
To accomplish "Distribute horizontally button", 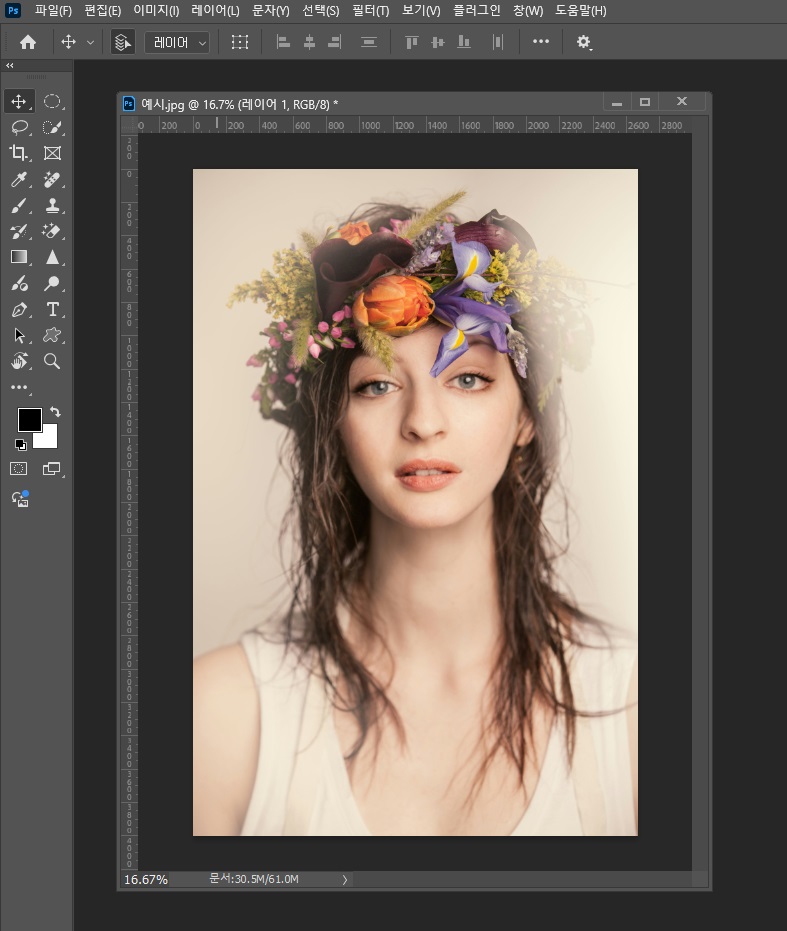I will [x=498, y=42].
